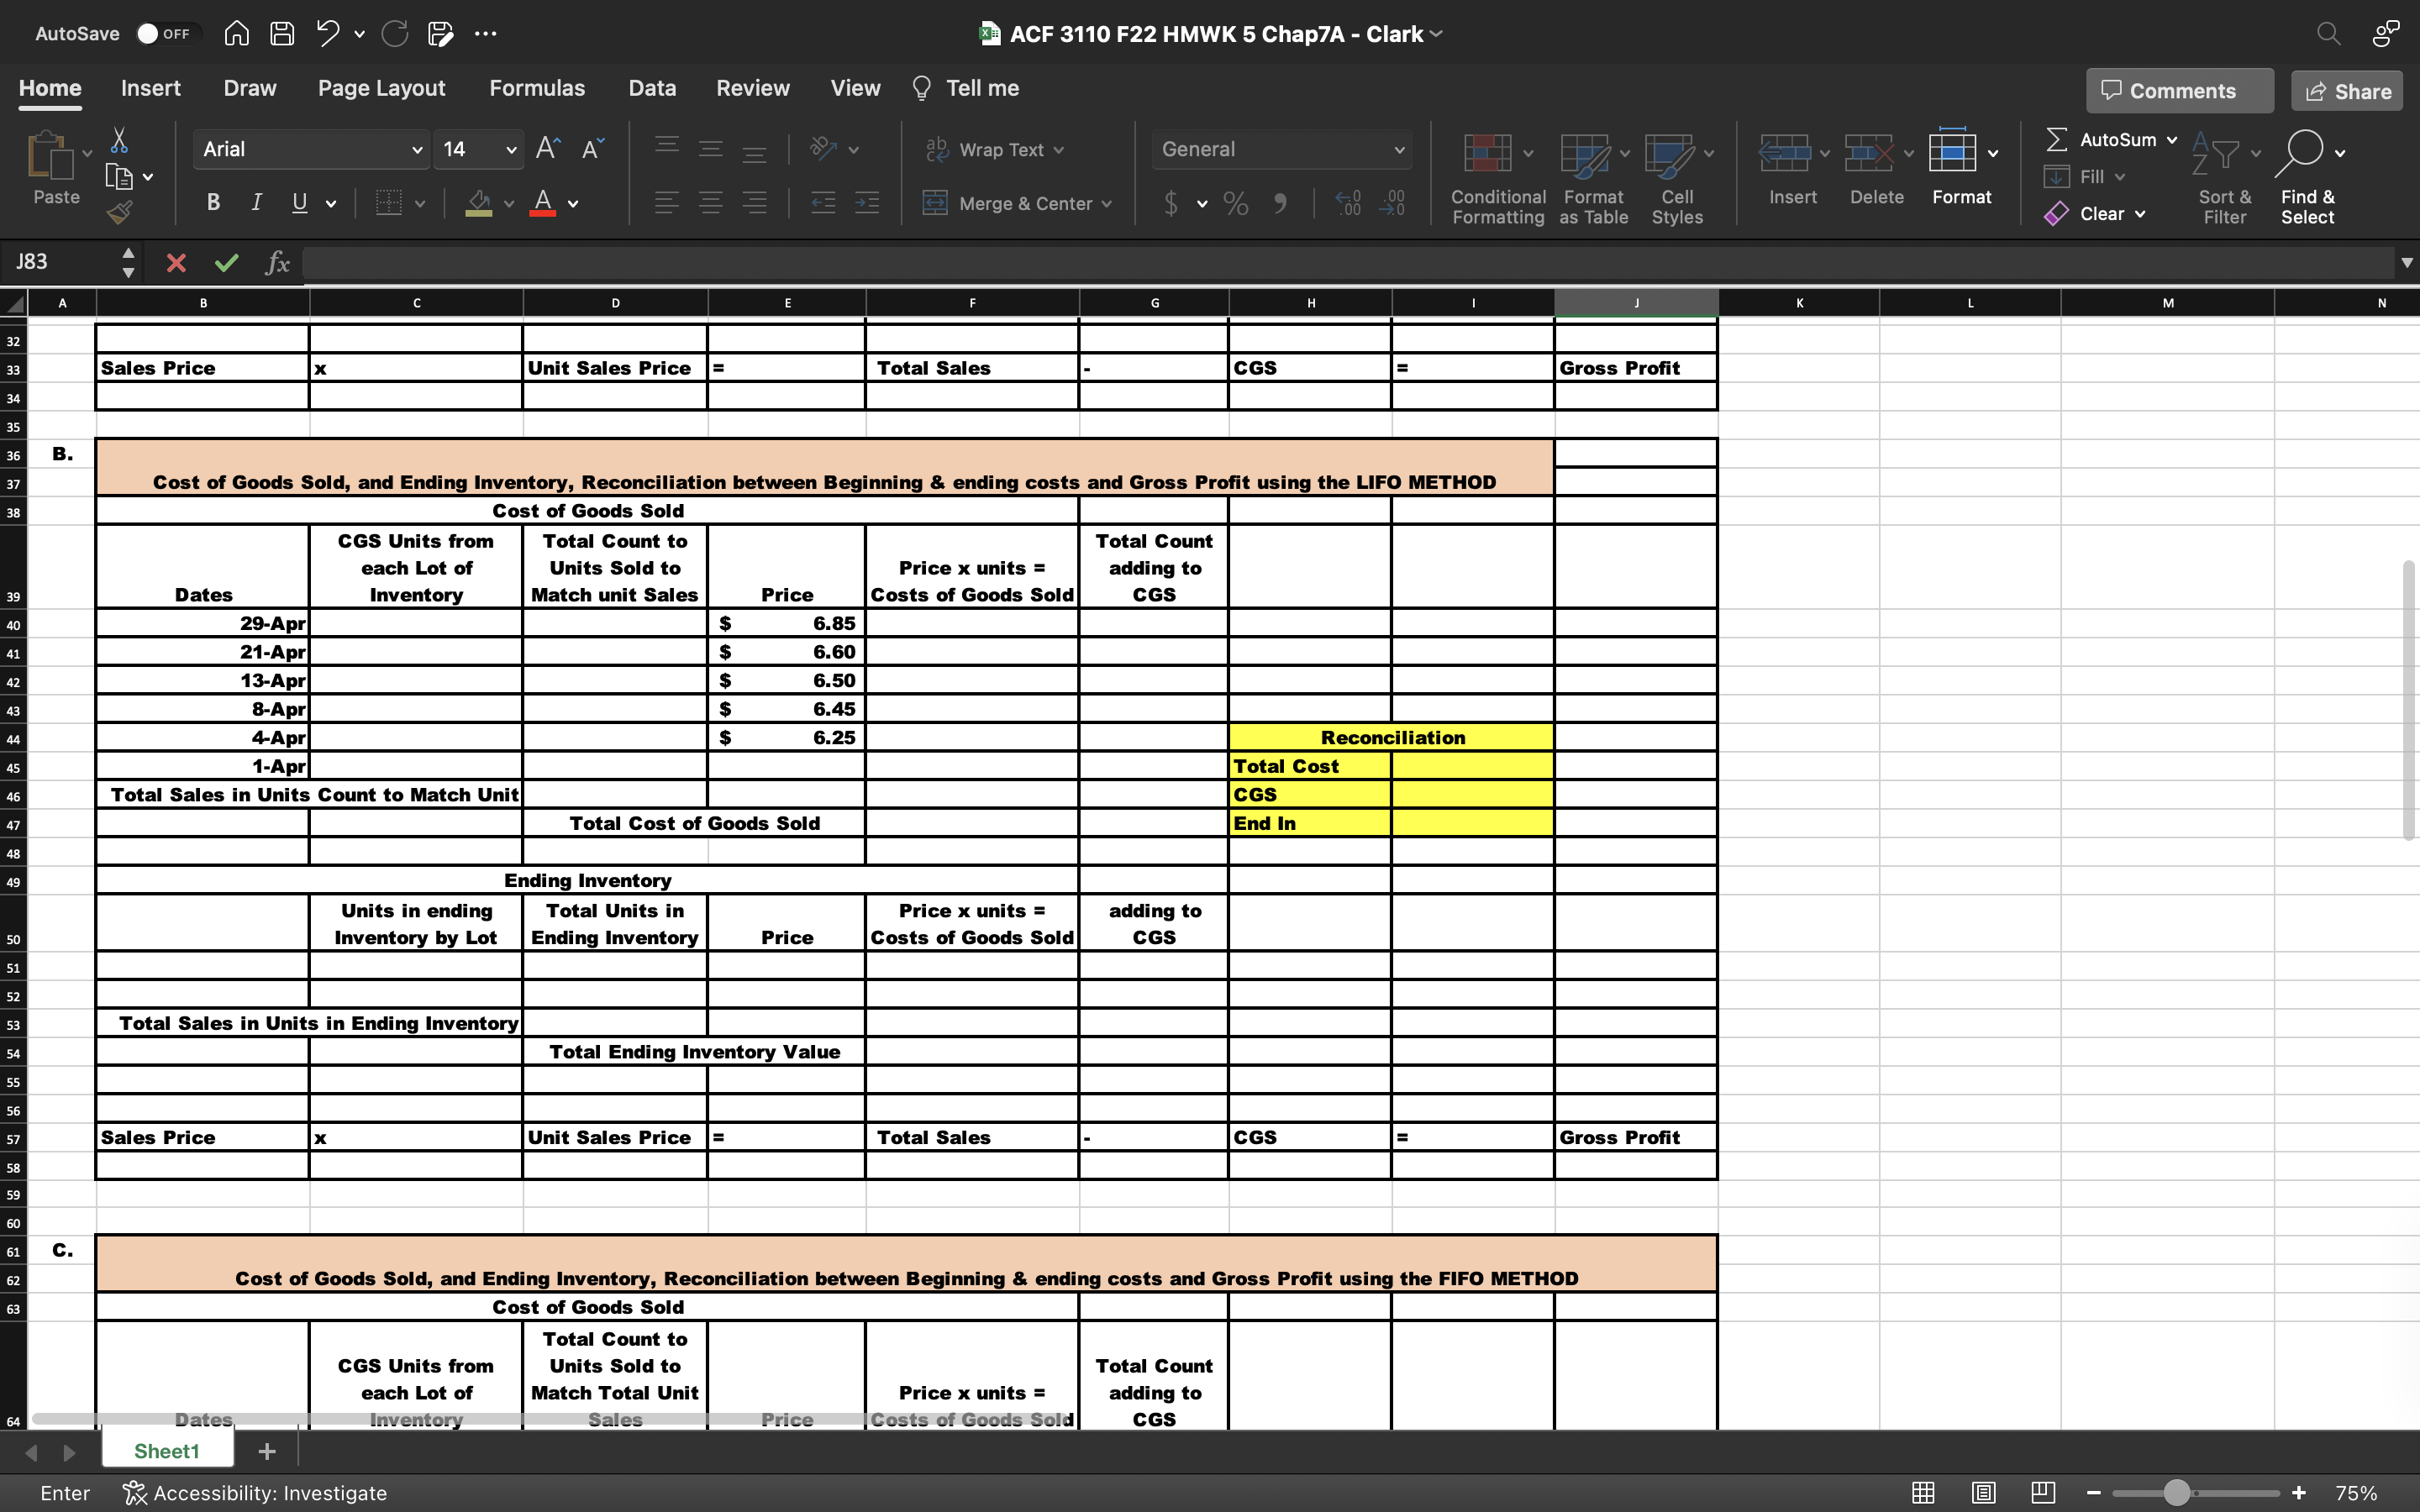The image size is (2420, 1512).
Task: Open the Formulas ribbon tab
Action: pyautogui.click(x=537, y=88)
